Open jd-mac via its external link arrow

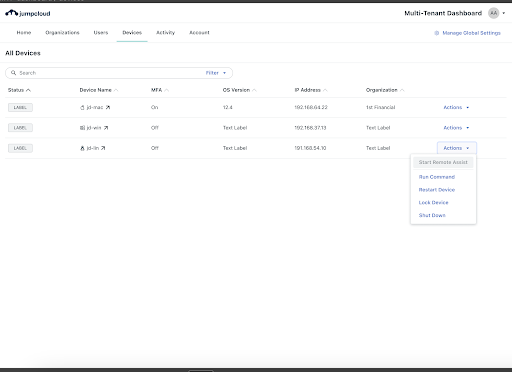[108, 107]
